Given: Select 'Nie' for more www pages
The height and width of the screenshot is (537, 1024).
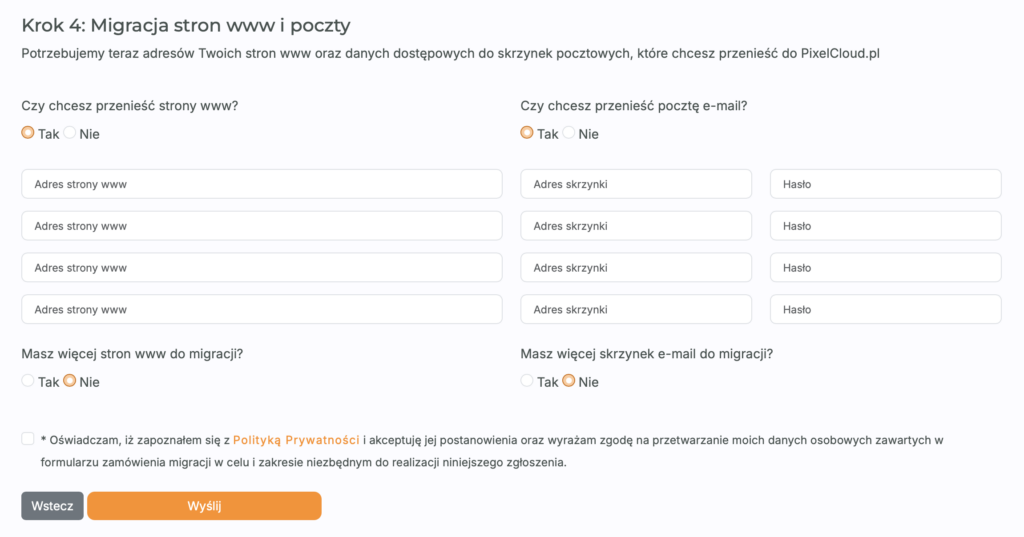Looking at the screenshot, I should (70, 381).
